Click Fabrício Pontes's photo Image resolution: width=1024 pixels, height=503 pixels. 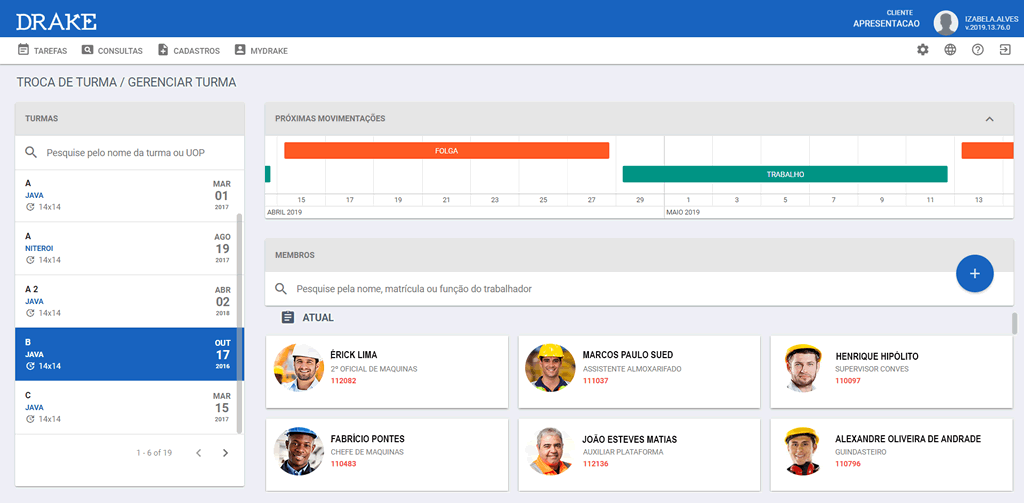(298, 451)
